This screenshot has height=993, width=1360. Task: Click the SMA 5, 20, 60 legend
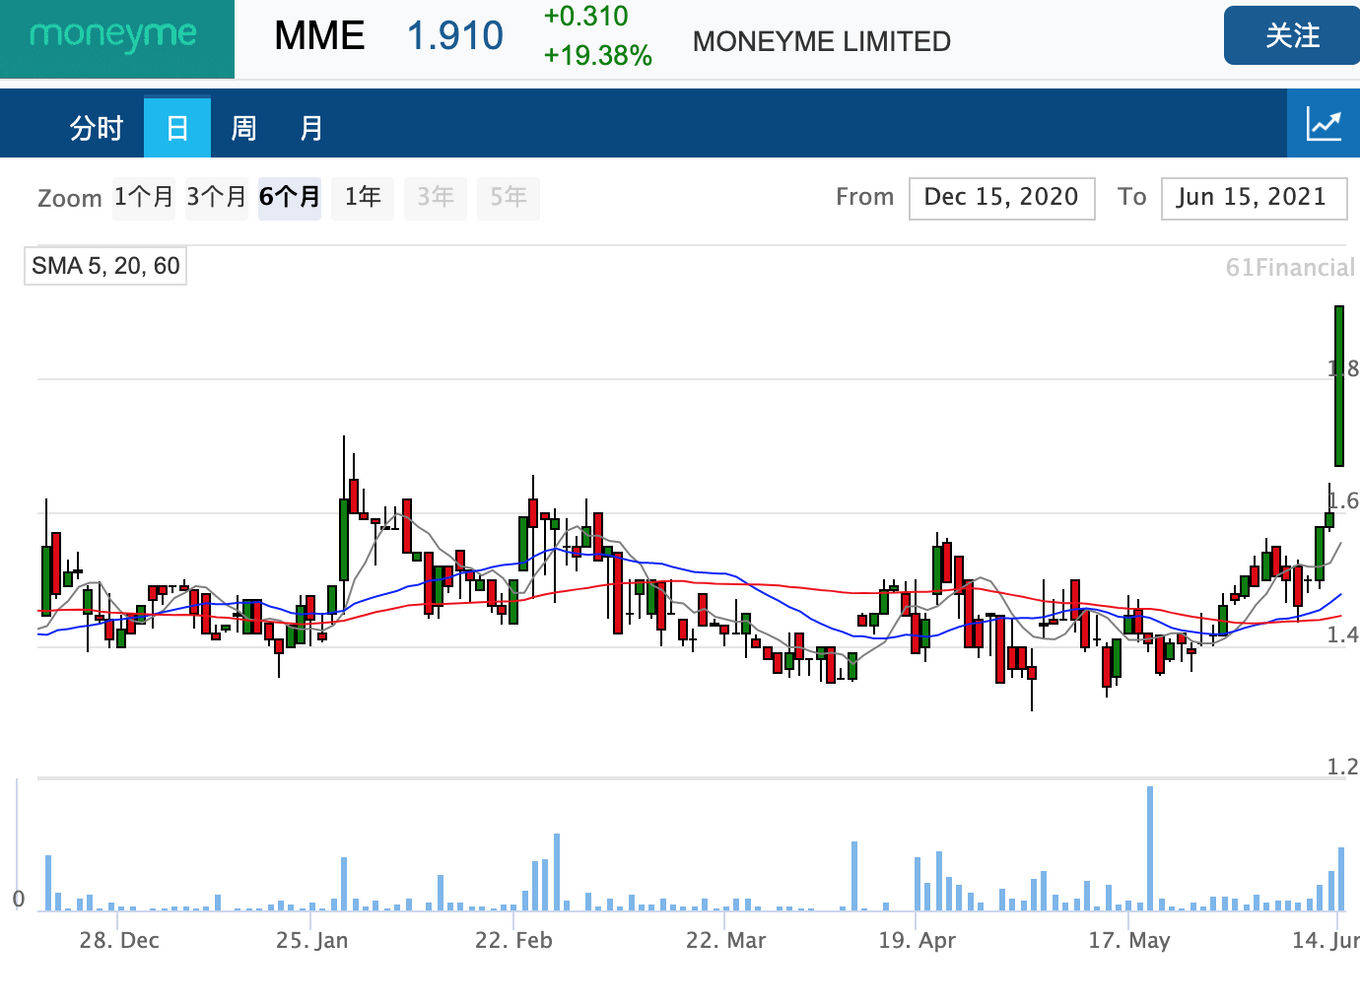[x=105, y=266]
